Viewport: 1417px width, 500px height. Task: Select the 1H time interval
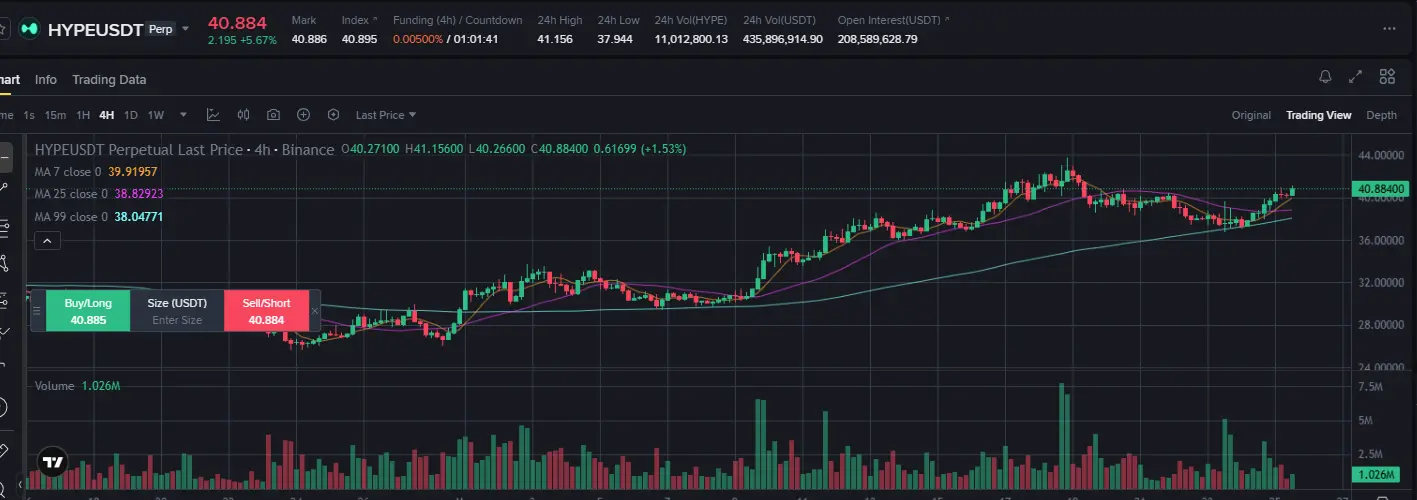pos(83,115)
